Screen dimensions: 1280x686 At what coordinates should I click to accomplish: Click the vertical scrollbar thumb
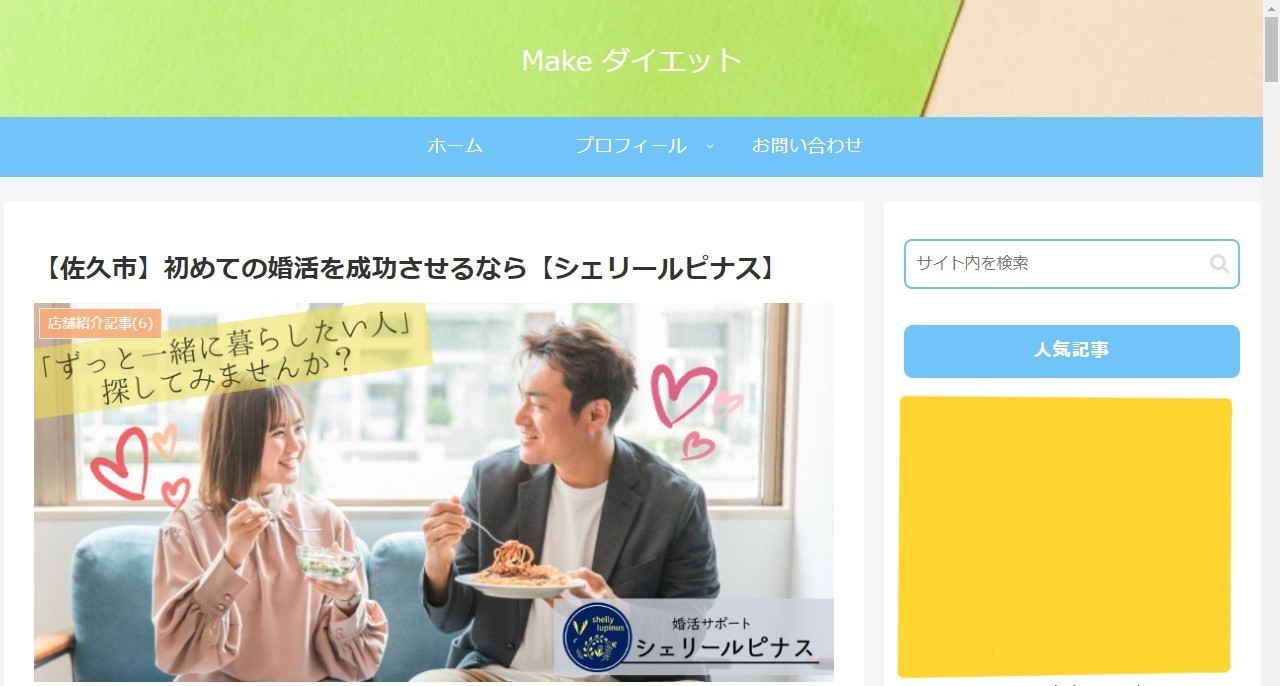pos(1271,50)
